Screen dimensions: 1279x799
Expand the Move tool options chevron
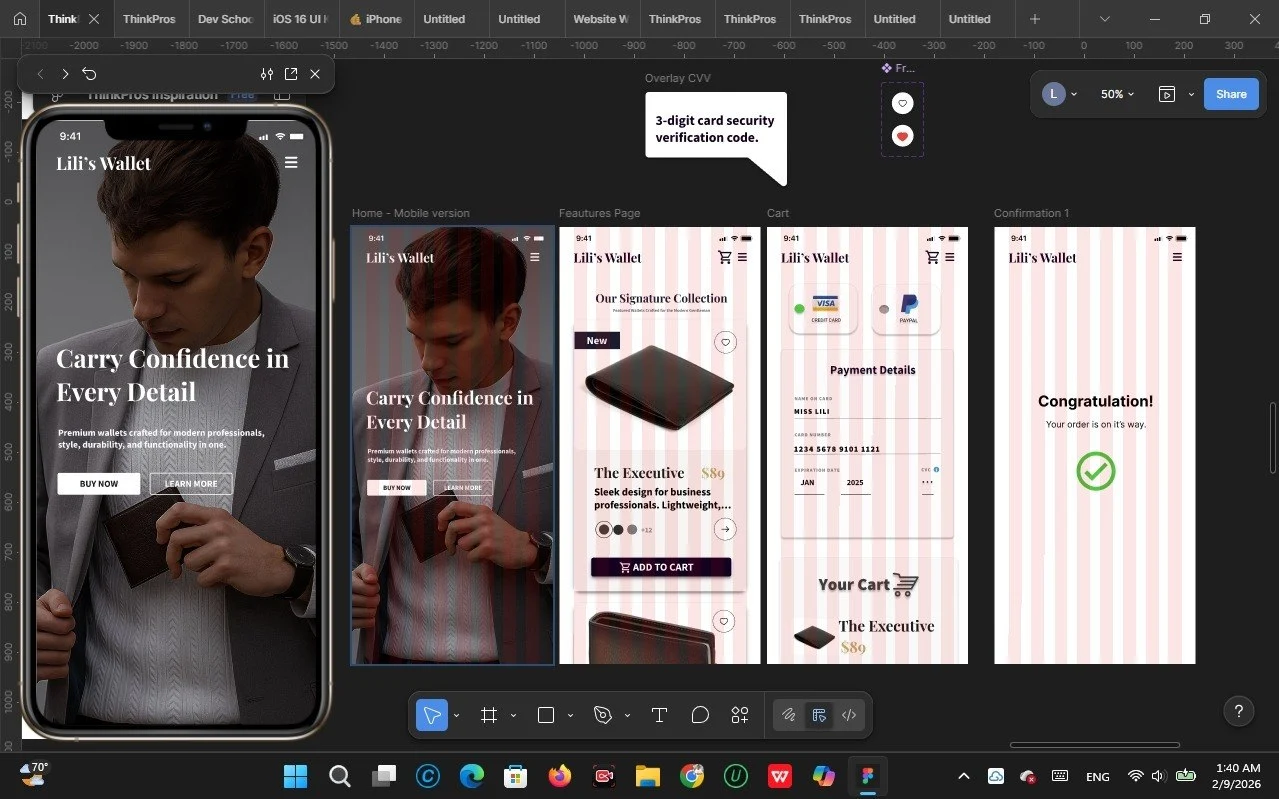(x=457, y=716)
